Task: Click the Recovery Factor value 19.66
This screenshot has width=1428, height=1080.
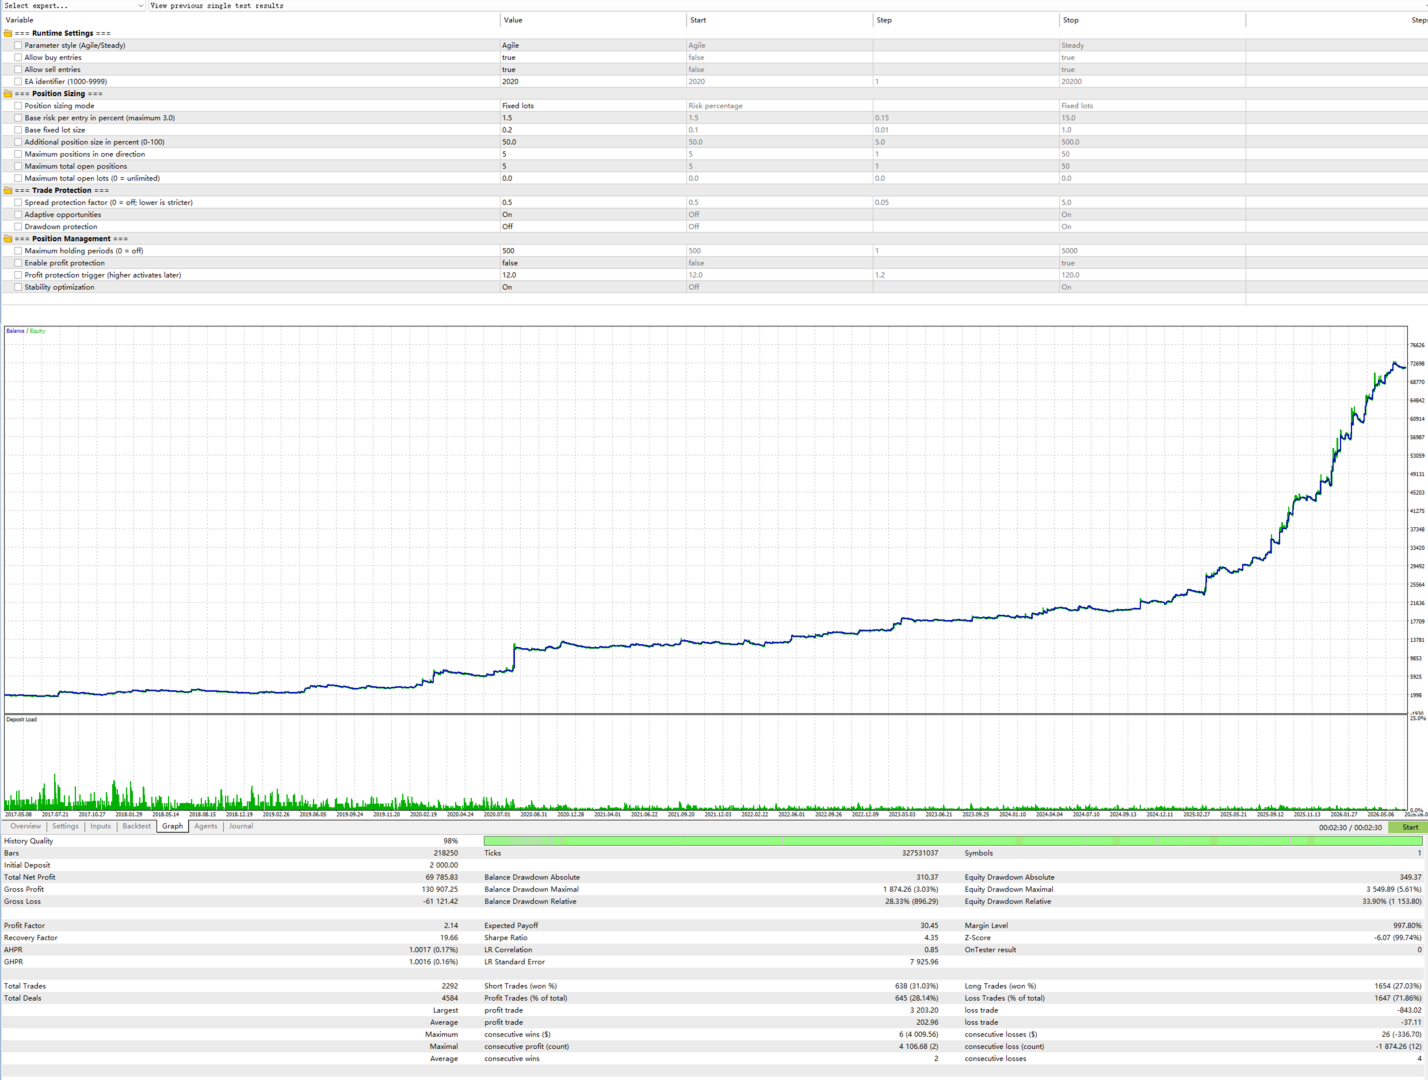Action: tap(449, 938)
